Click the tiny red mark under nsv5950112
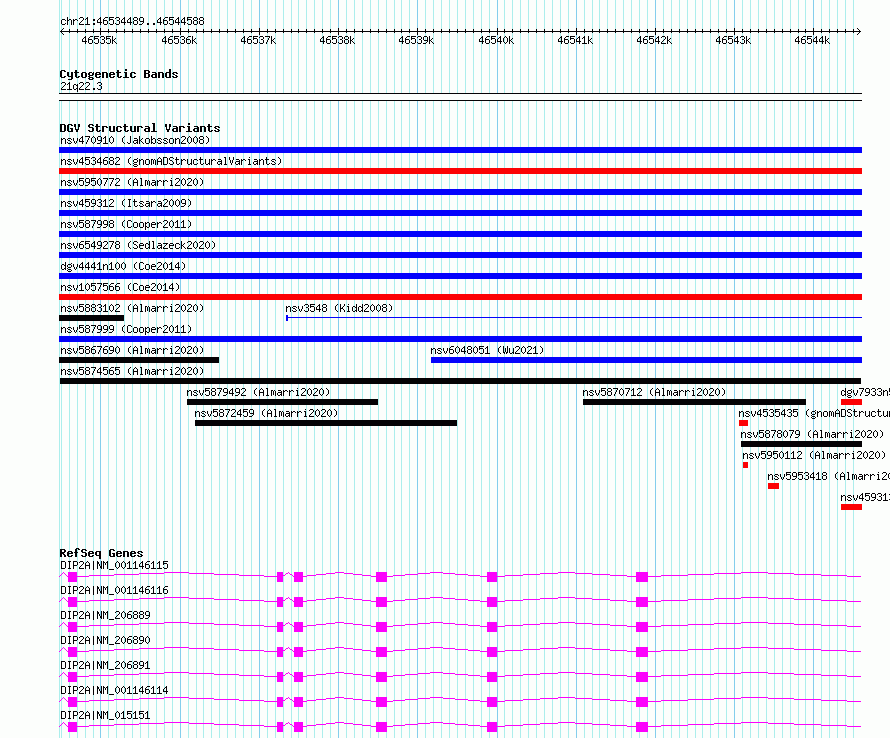 click(x=745, y=465)
